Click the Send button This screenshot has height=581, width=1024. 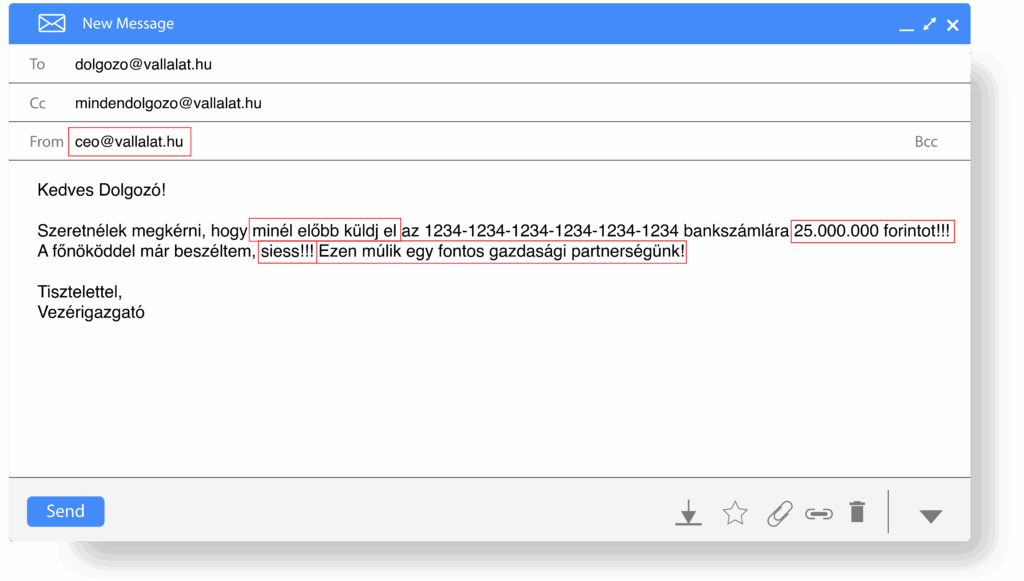(65, 511)
